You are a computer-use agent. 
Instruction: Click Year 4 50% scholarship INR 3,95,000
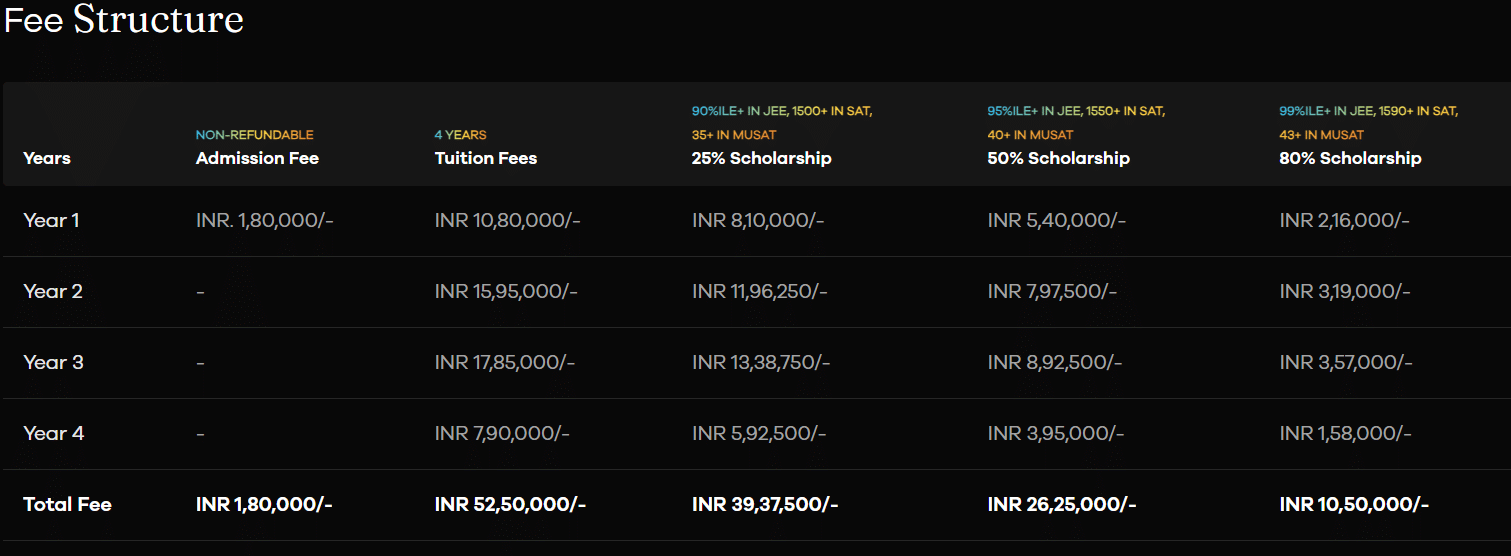click(x=1055, y=433)
